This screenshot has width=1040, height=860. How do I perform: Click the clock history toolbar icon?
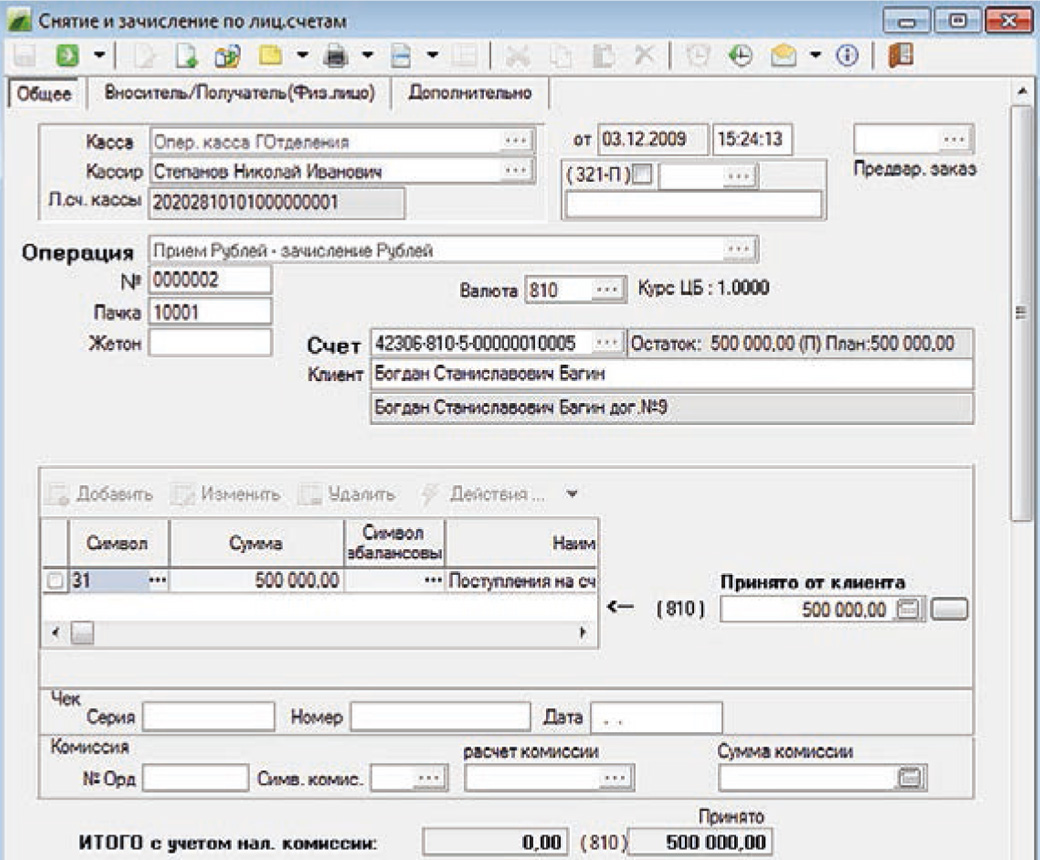(x=740, y=58)
